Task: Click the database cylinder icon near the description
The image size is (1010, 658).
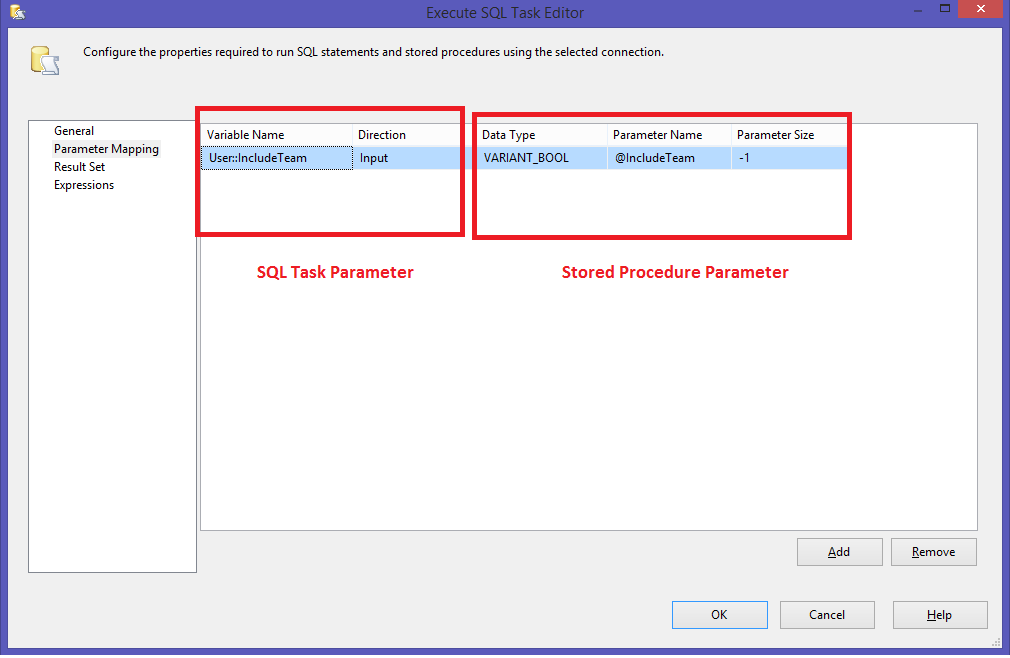Action: tap(44, 58)
